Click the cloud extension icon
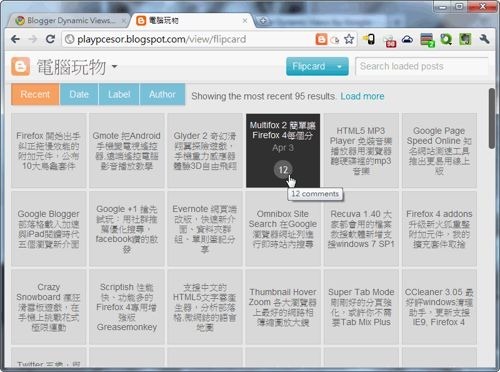500x372 pixels. pyautogui.click(x=407, y=40)
